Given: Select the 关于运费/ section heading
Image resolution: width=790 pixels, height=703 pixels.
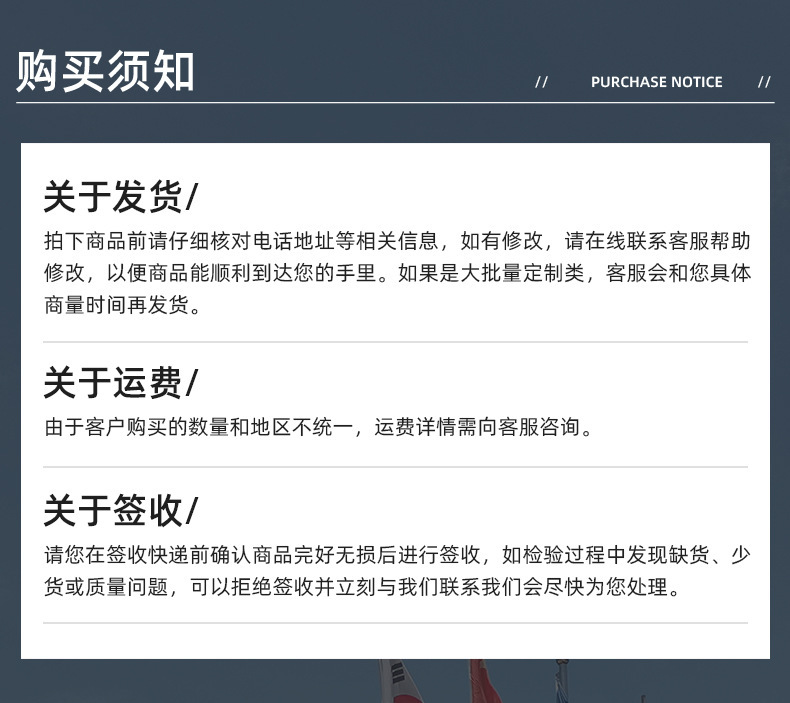Looking at the screenshot, I should coord(121,382).
